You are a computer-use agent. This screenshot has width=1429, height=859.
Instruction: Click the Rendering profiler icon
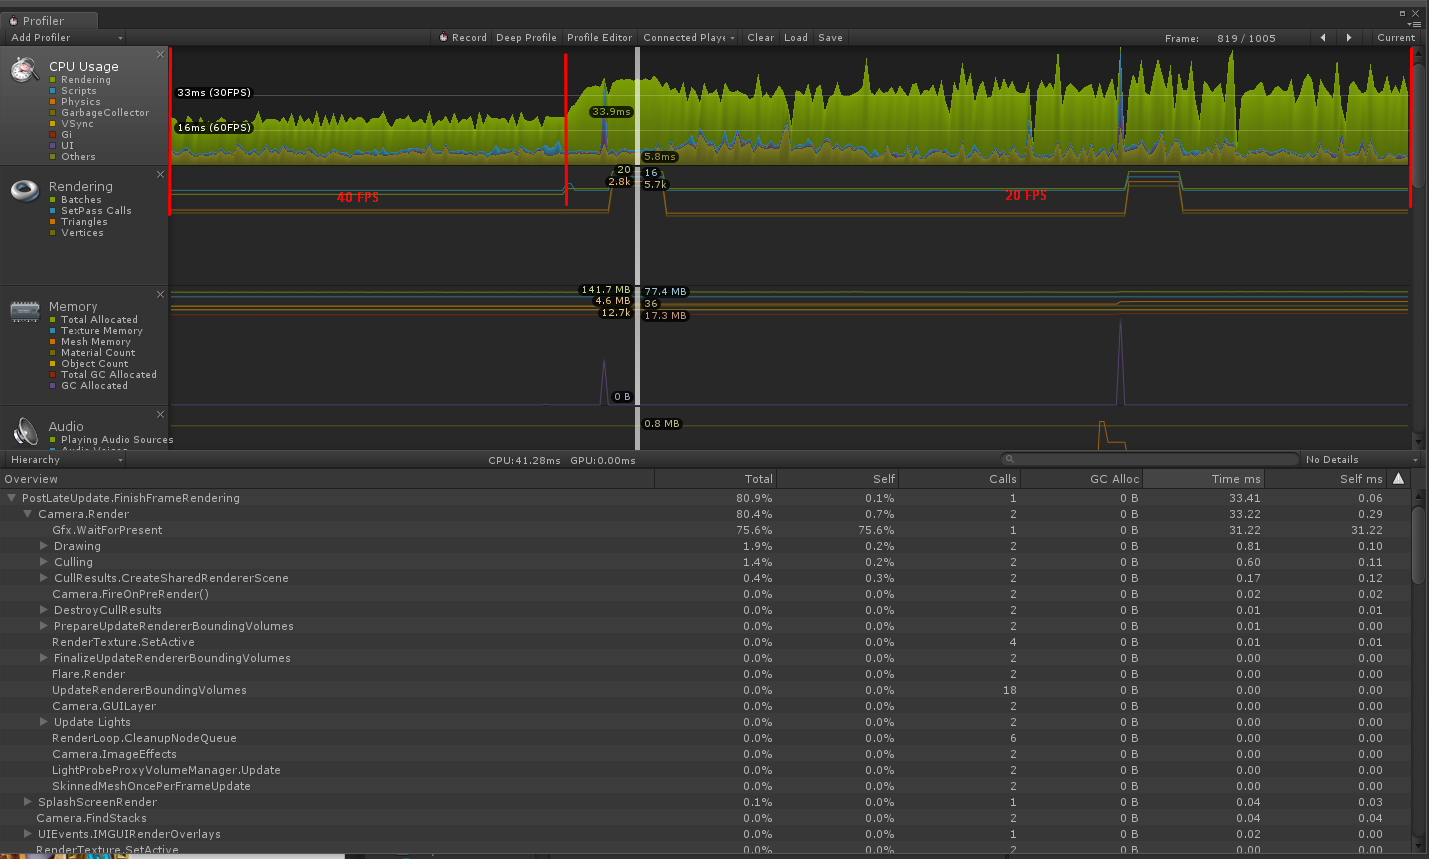point(25,190)
